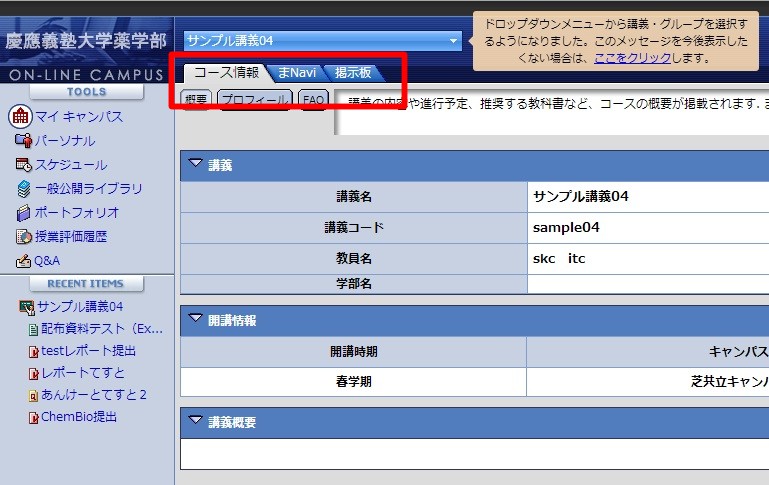
Task: Click the パーソナル icon in sidebar
Action: (x=24, y=141)
